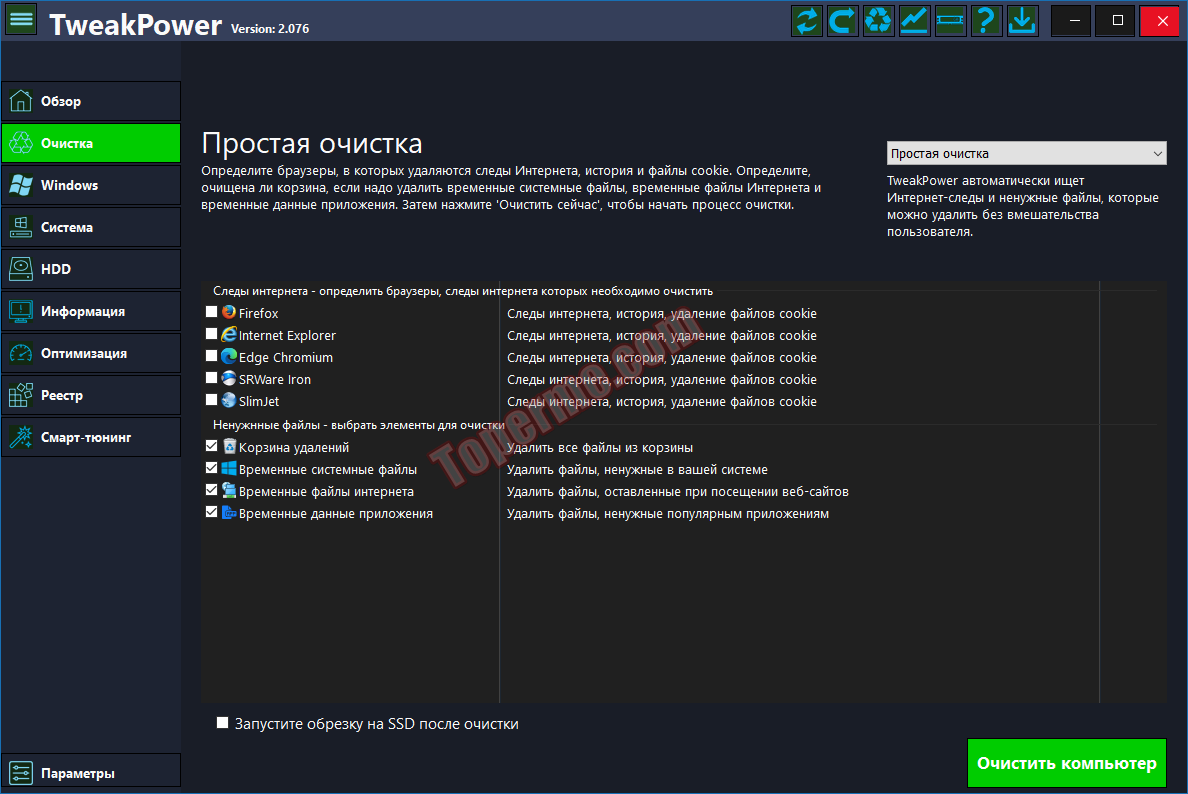Select the Internet Explorer row label

(x=287, y=335)
